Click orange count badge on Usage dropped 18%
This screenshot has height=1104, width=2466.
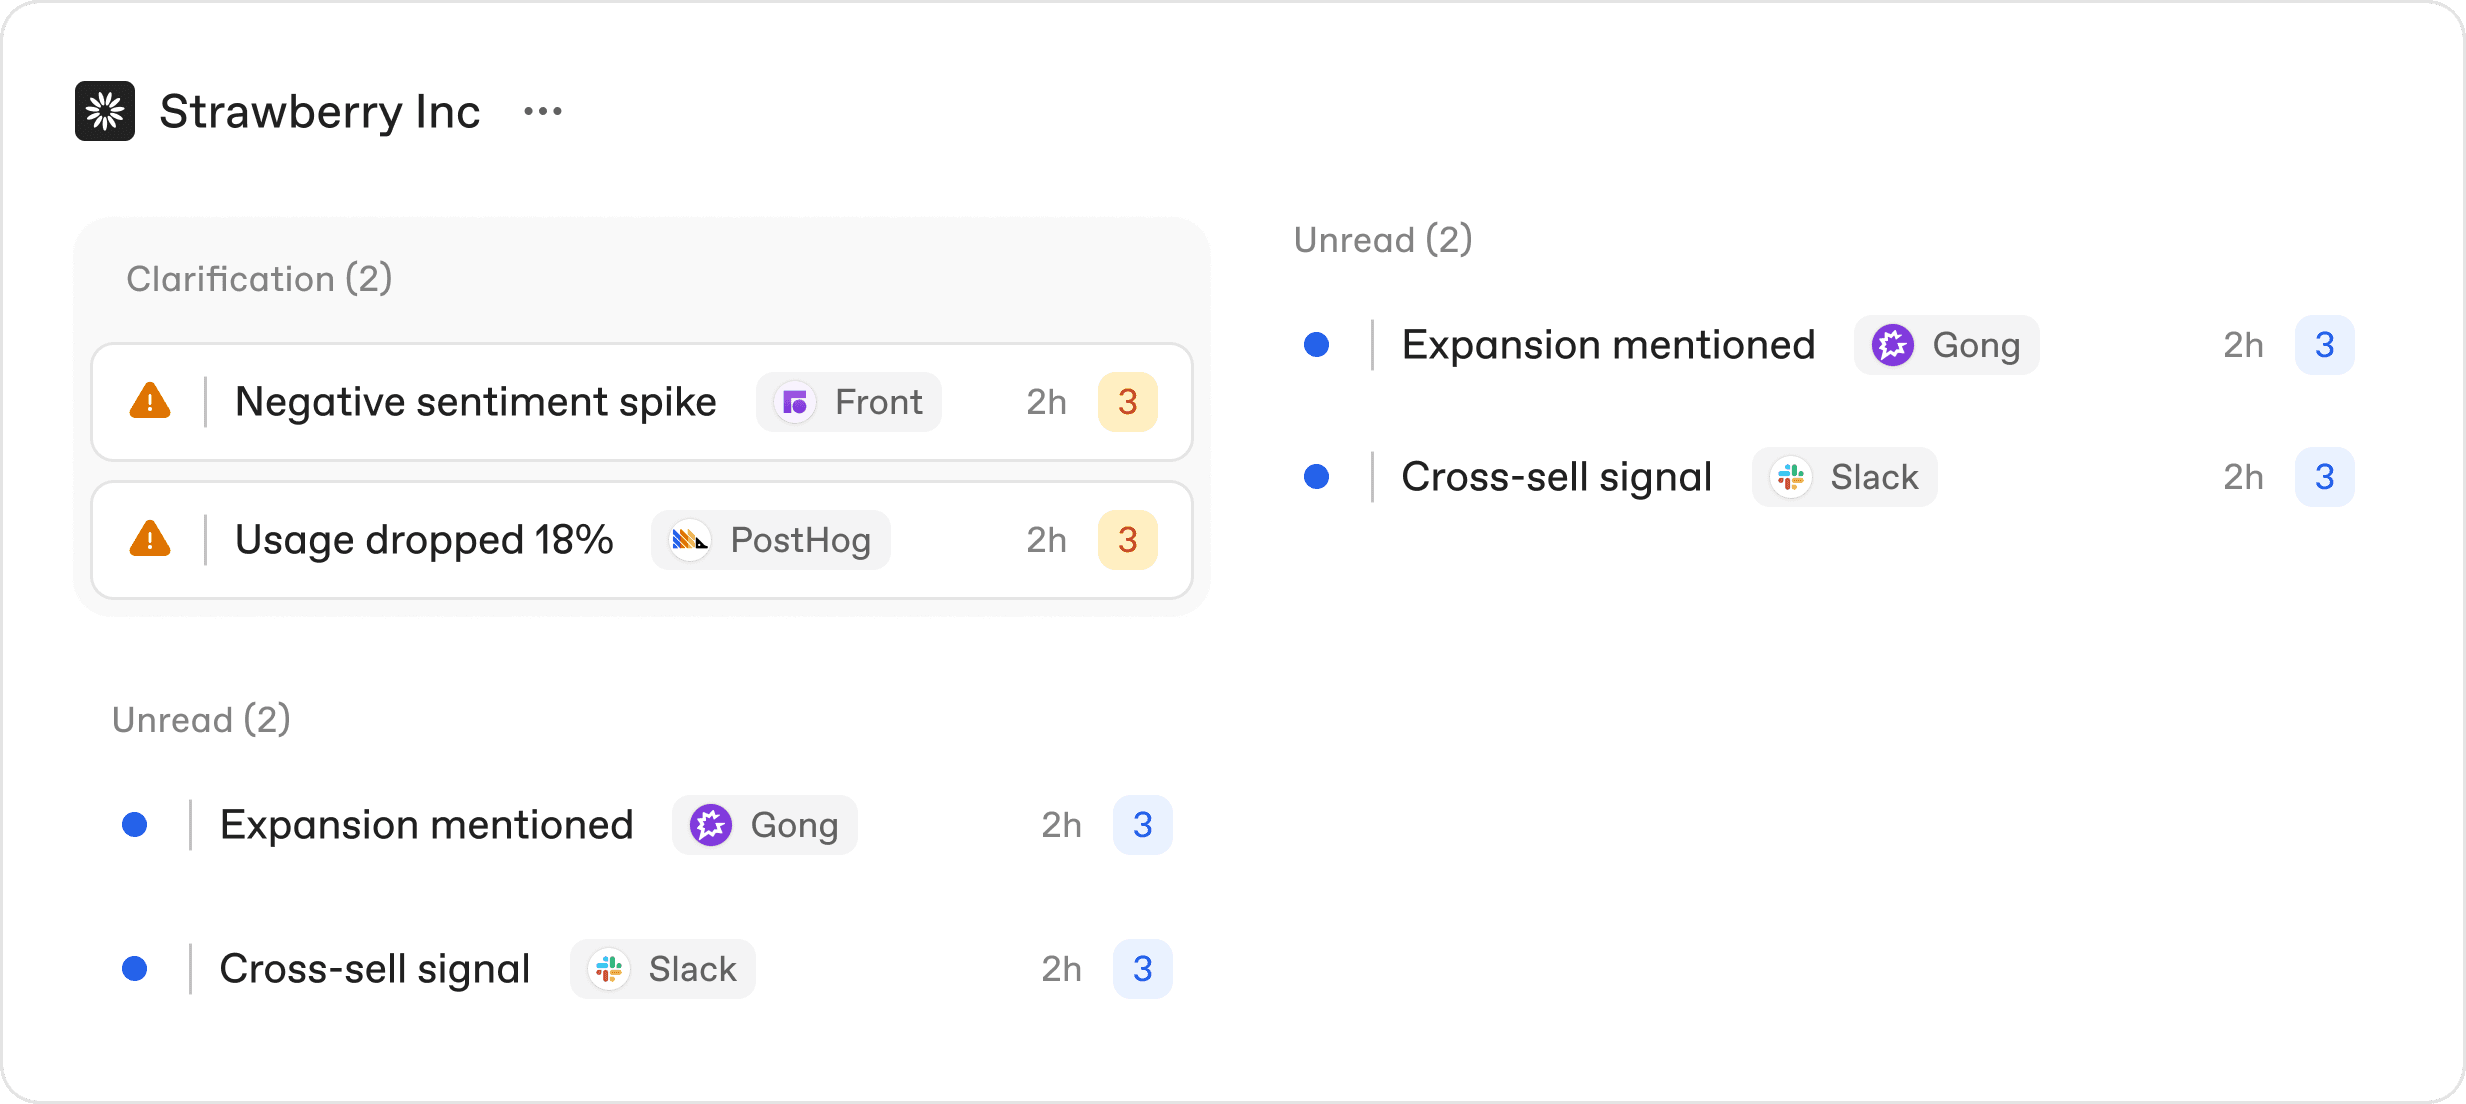coord(1128,540)
